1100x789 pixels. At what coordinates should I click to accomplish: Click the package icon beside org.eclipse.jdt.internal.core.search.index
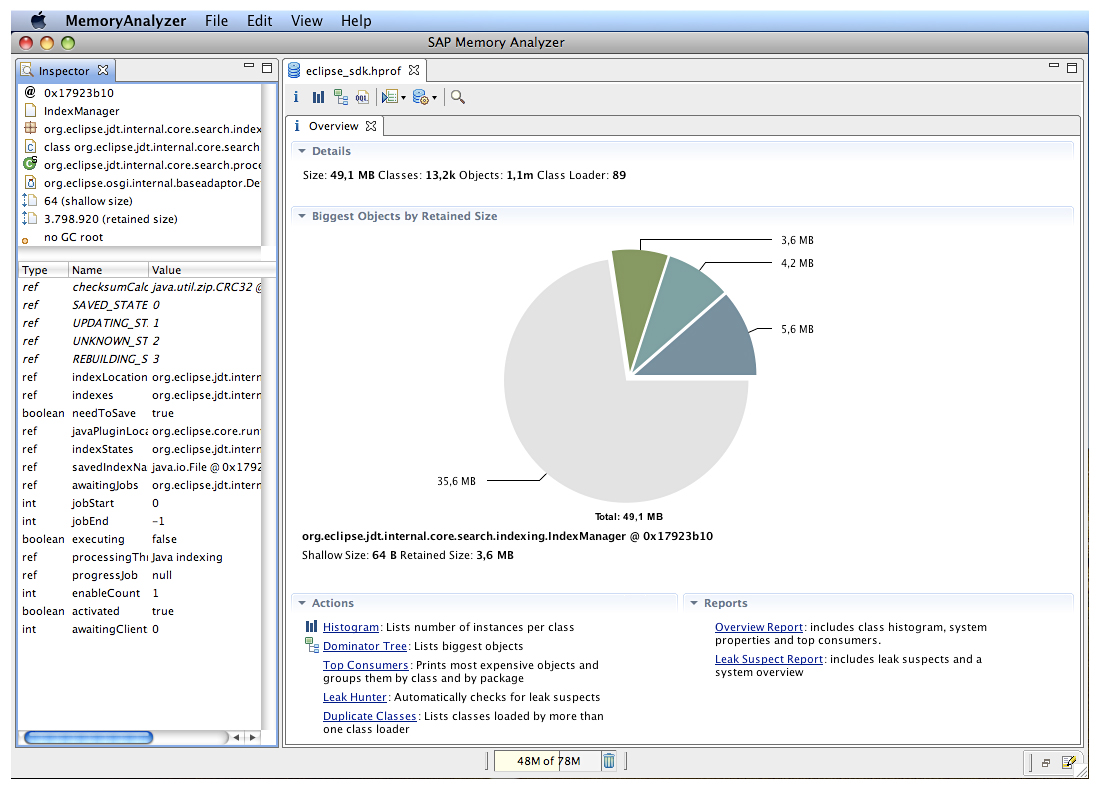30,128
